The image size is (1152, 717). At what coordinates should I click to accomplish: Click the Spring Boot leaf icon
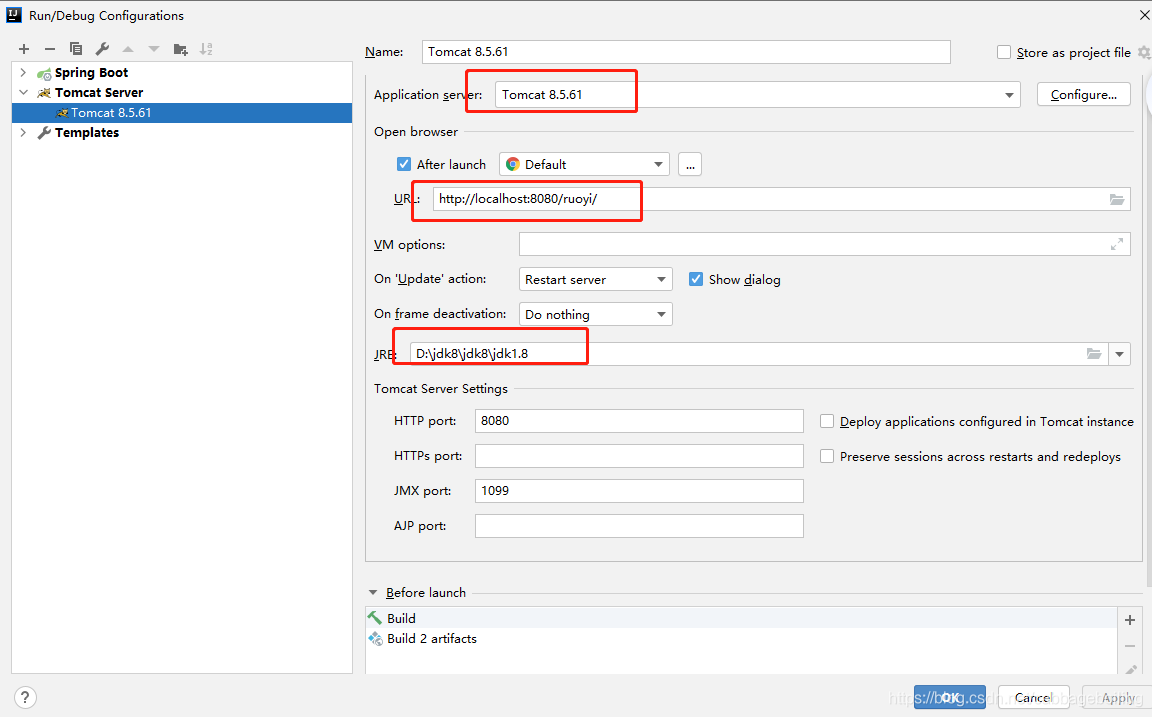tap(44, 73)
